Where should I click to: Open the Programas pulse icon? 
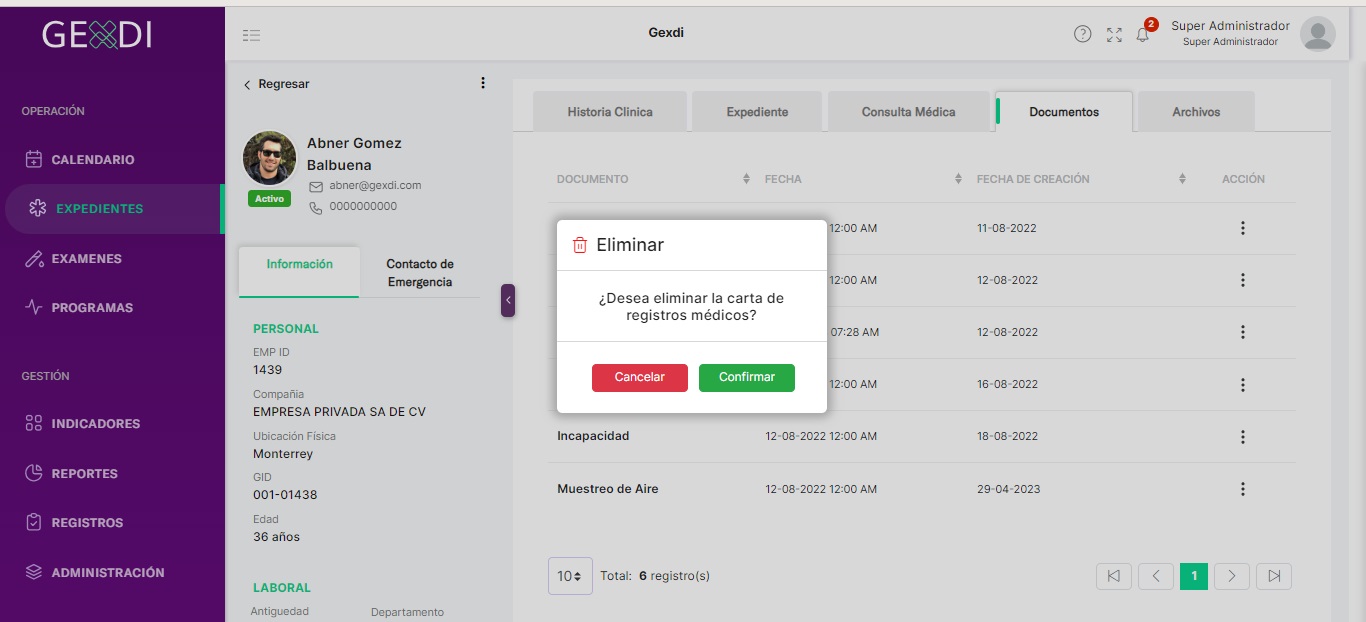34,307
